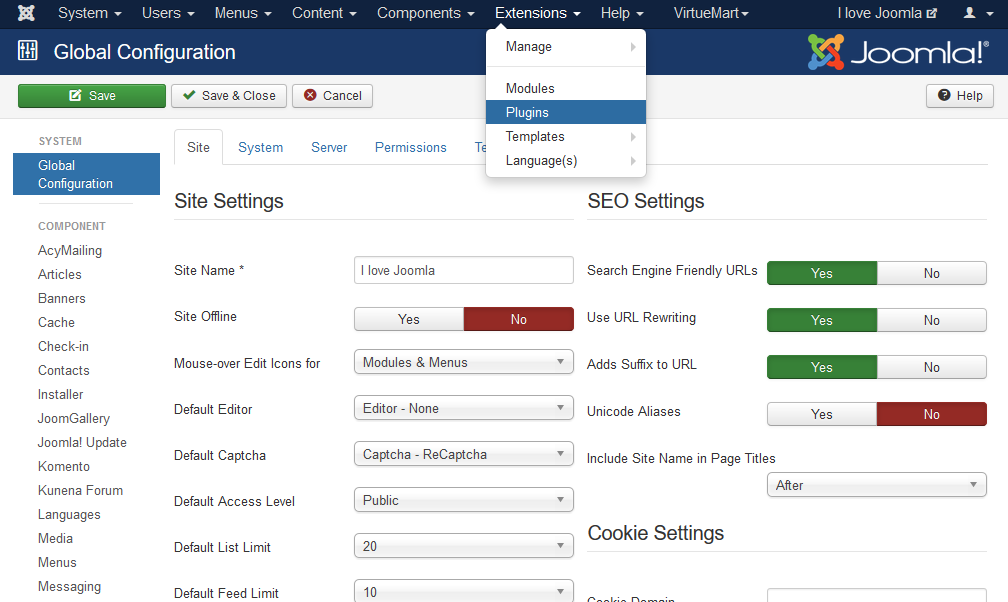Open Languages component settings

point(69,515)
